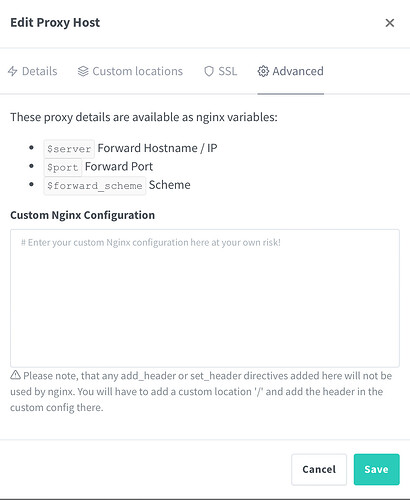410x500 pixels.
Task: Click the gear icon beside Advanced
Action: 263,71
